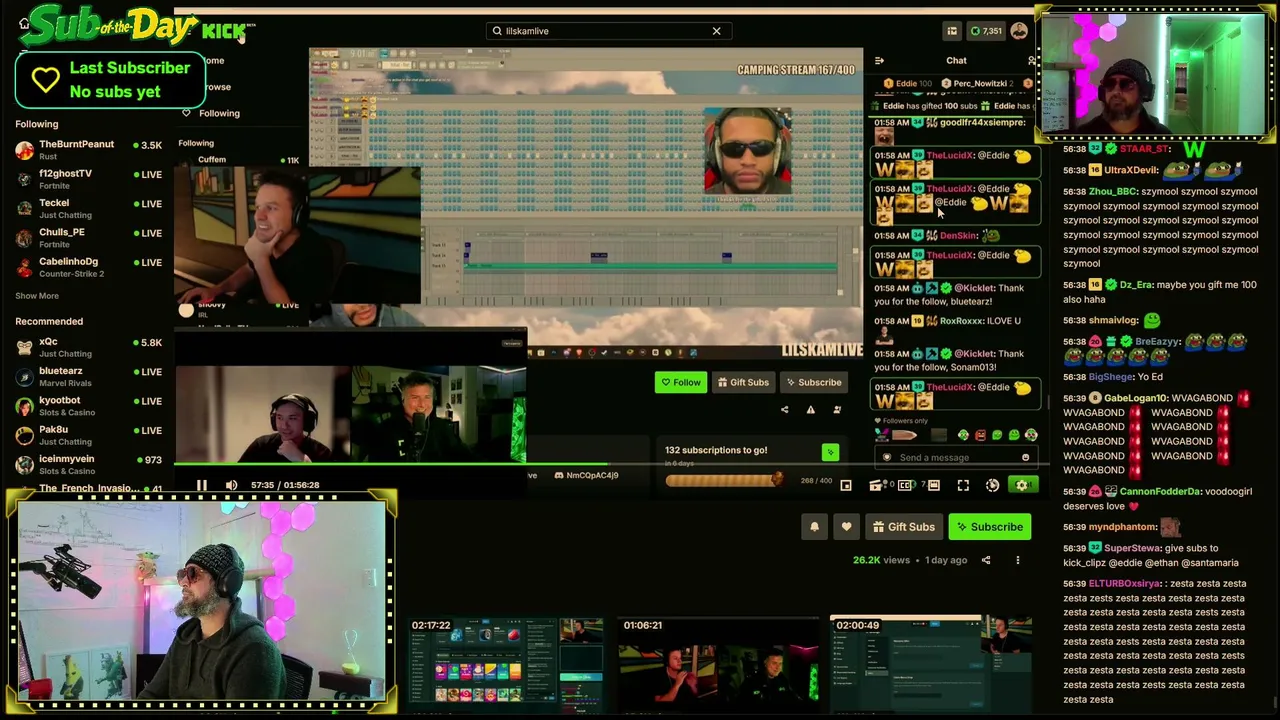Viewport: 1280px width, 720px height.
Task: Open TheBurntPeanut channel in Following list
Action: (89, 150)
